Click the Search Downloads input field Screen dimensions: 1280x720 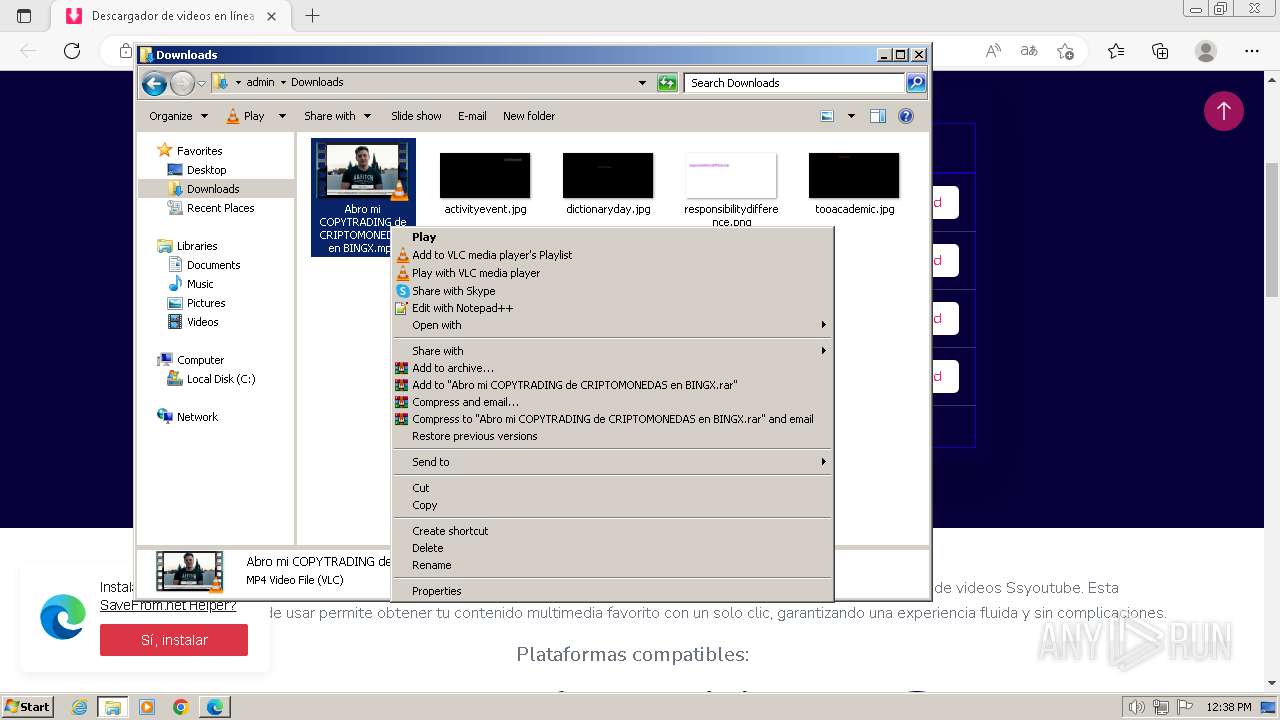[x=794, y=83]
